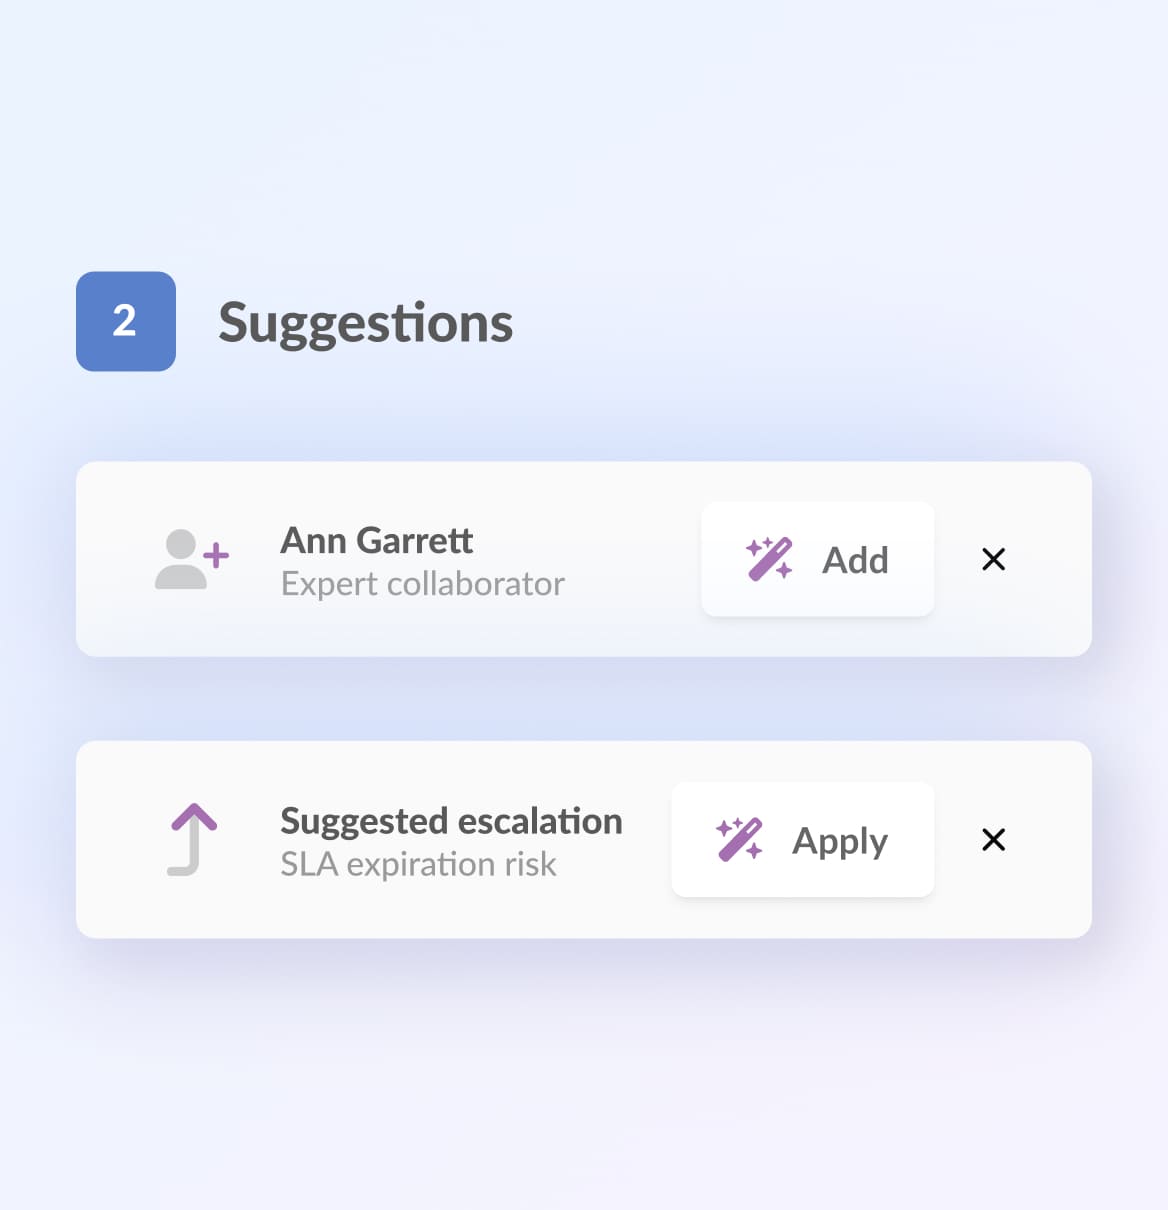This screenshot has width=1168, height=1210.
Task: Click the Expert collaborator label
Action: point(422,584)
